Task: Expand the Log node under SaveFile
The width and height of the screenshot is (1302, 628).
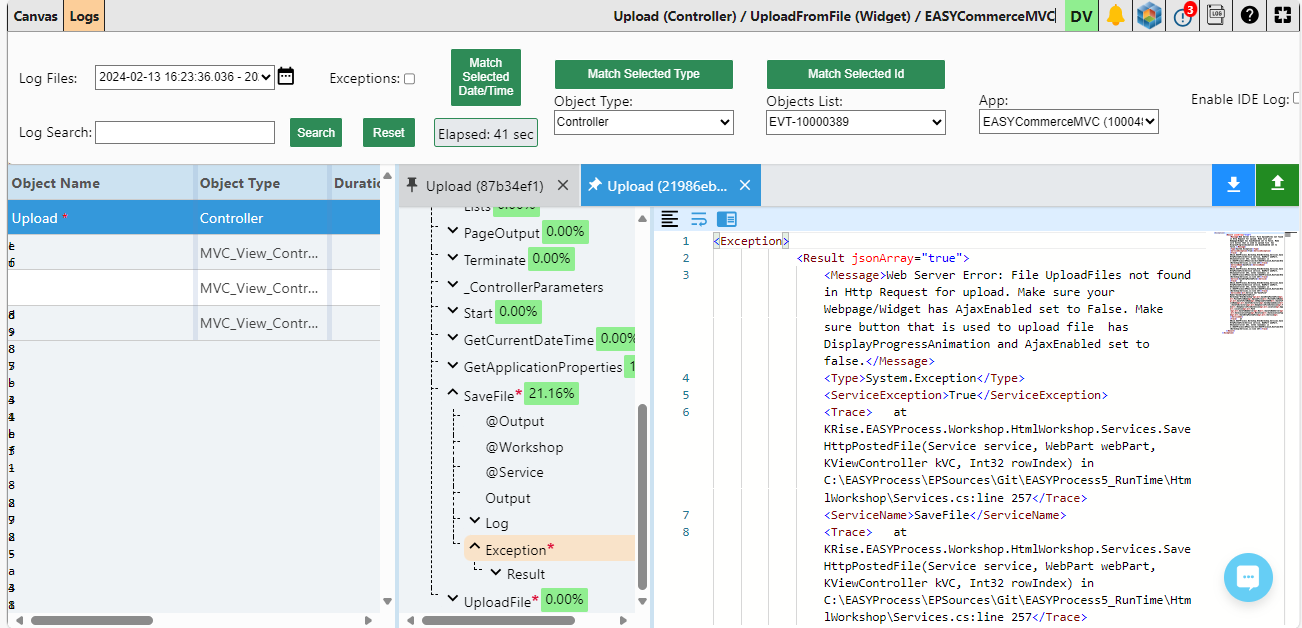Action: click(474, 521)
